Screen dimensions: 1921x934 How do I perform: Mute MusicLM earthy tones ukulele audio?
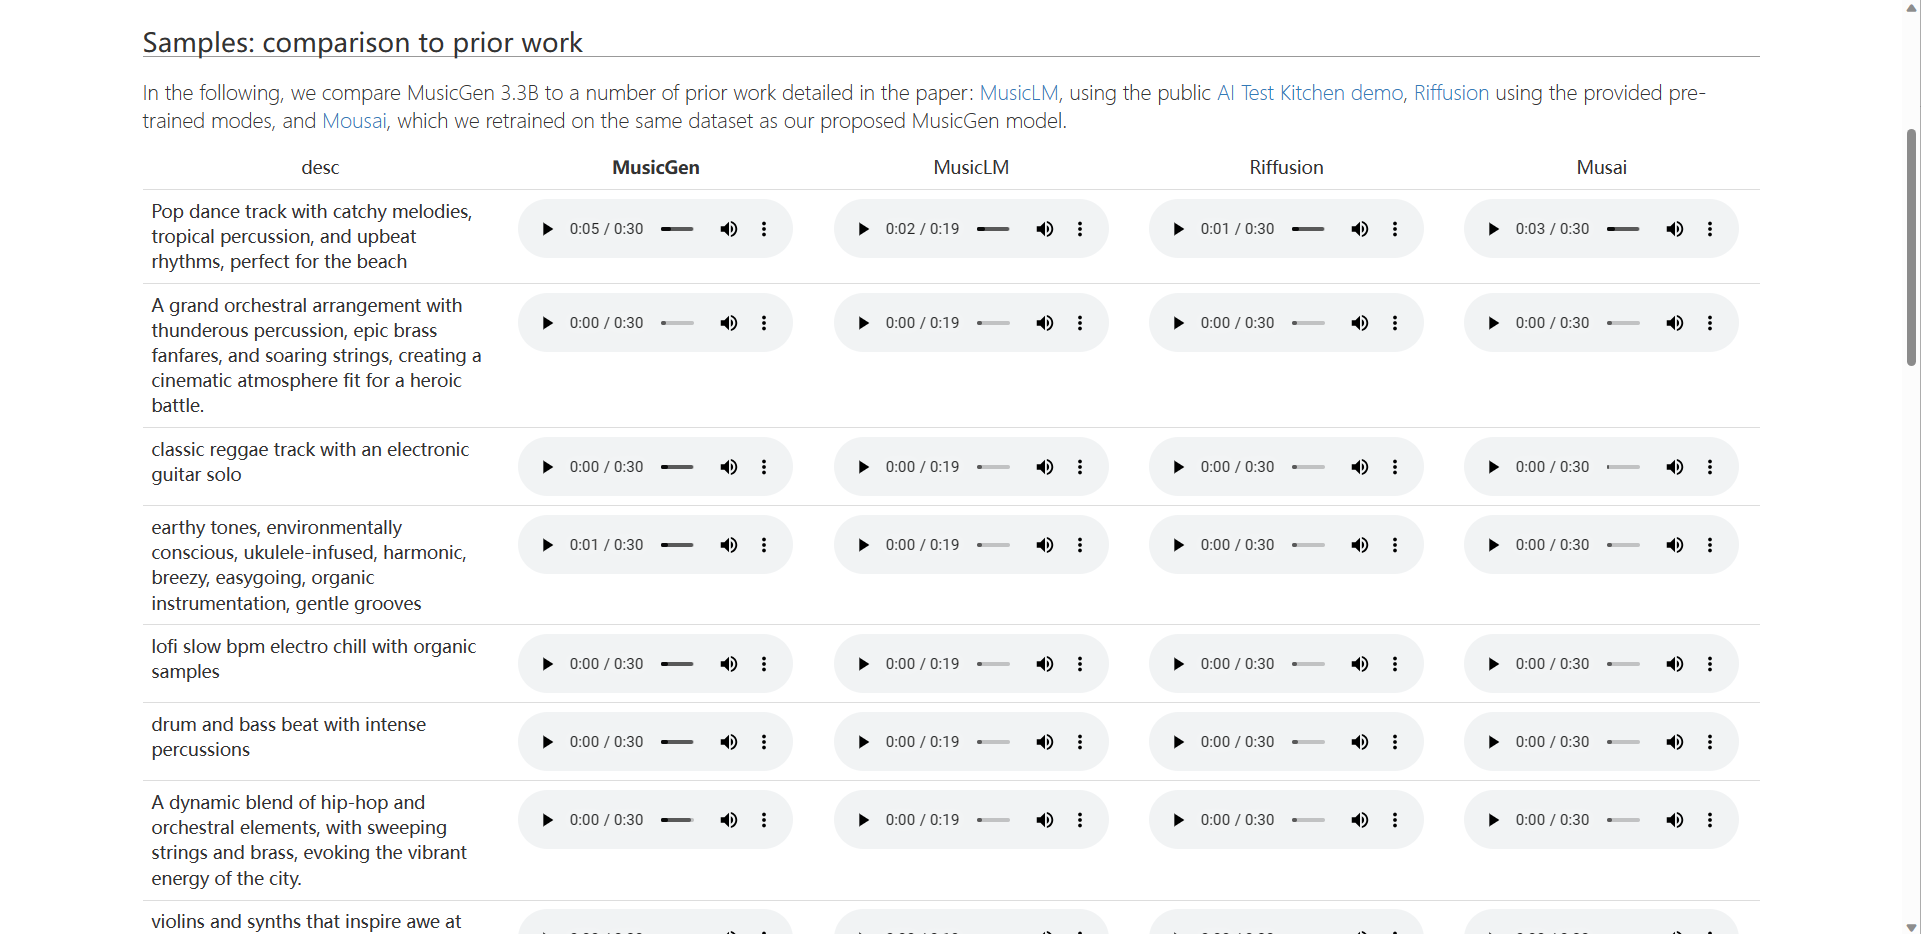1045,545
